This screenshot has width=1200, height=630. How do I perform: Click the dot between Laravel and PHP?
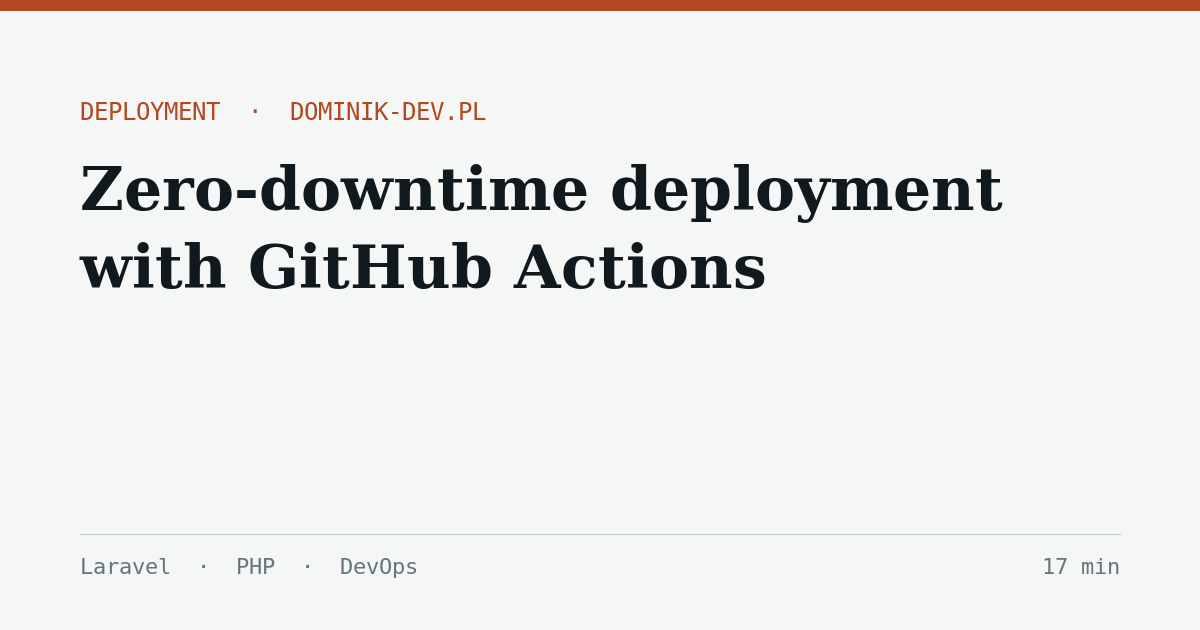point(204,567)
